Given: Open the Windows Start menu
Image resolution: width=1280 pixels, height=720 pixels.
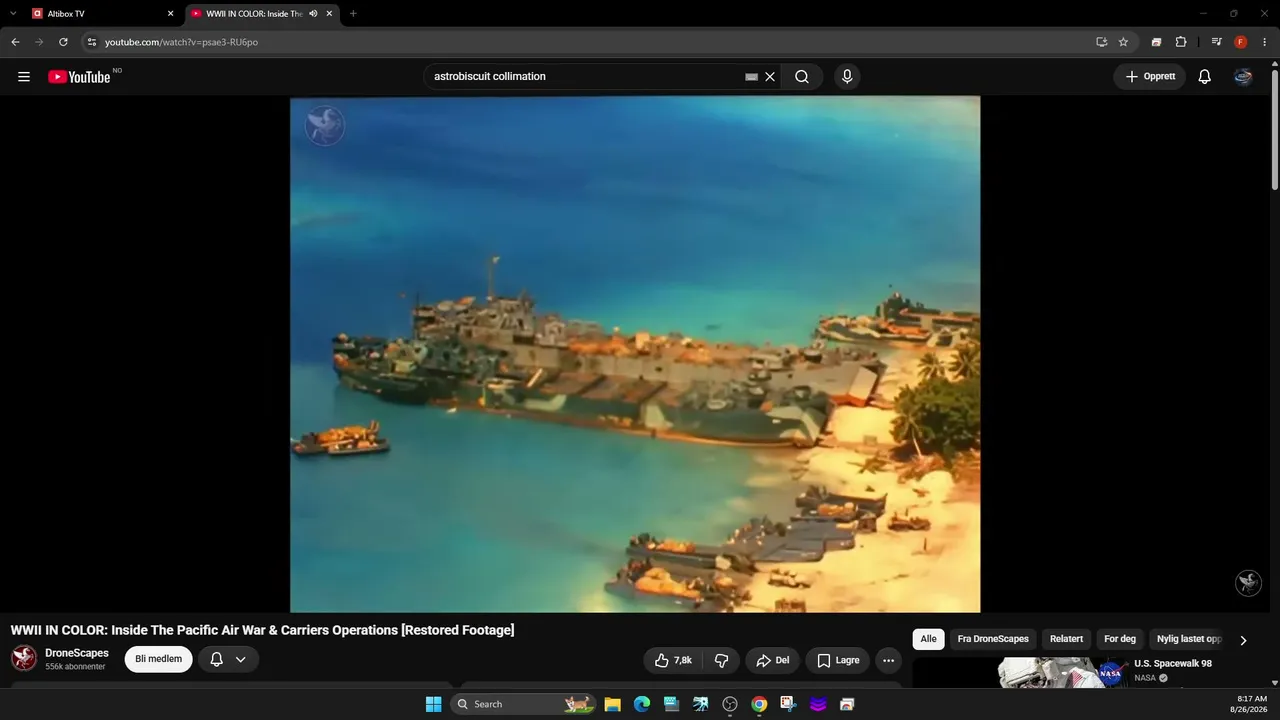Looking at the screenshot, I should tap(433, 704).
